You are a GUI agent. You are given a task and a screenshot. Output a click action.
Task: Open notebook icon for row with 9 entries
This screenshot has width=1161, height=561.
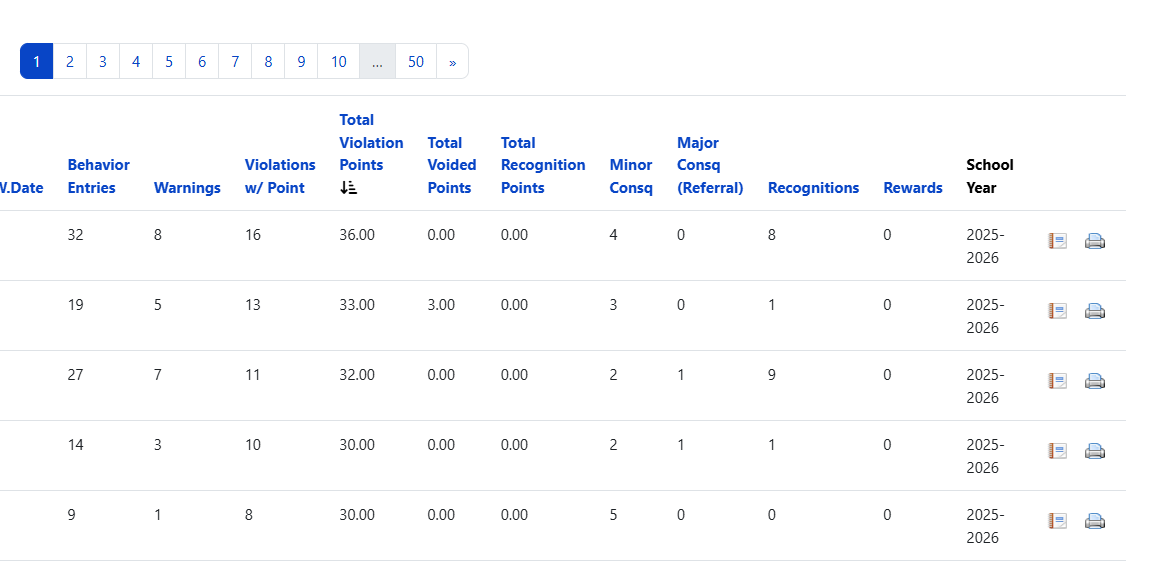[1057, 521]
